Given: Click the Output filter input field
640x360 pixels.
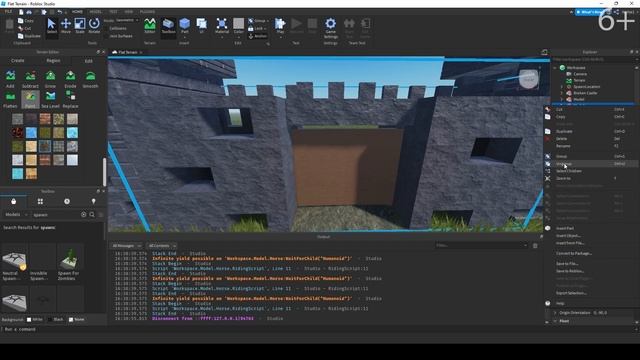Looking at the screenshot, I should [482, 245].
